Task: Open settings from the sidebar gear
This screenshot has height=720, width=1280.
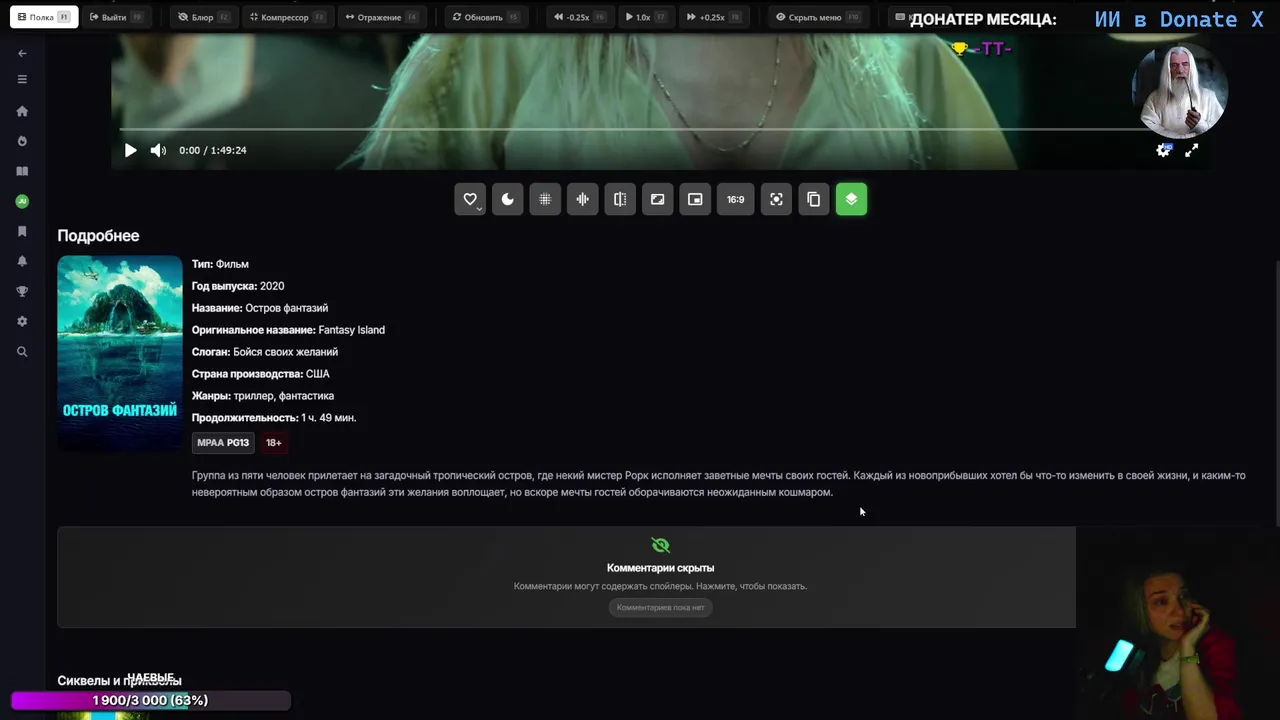Action: 22,321
